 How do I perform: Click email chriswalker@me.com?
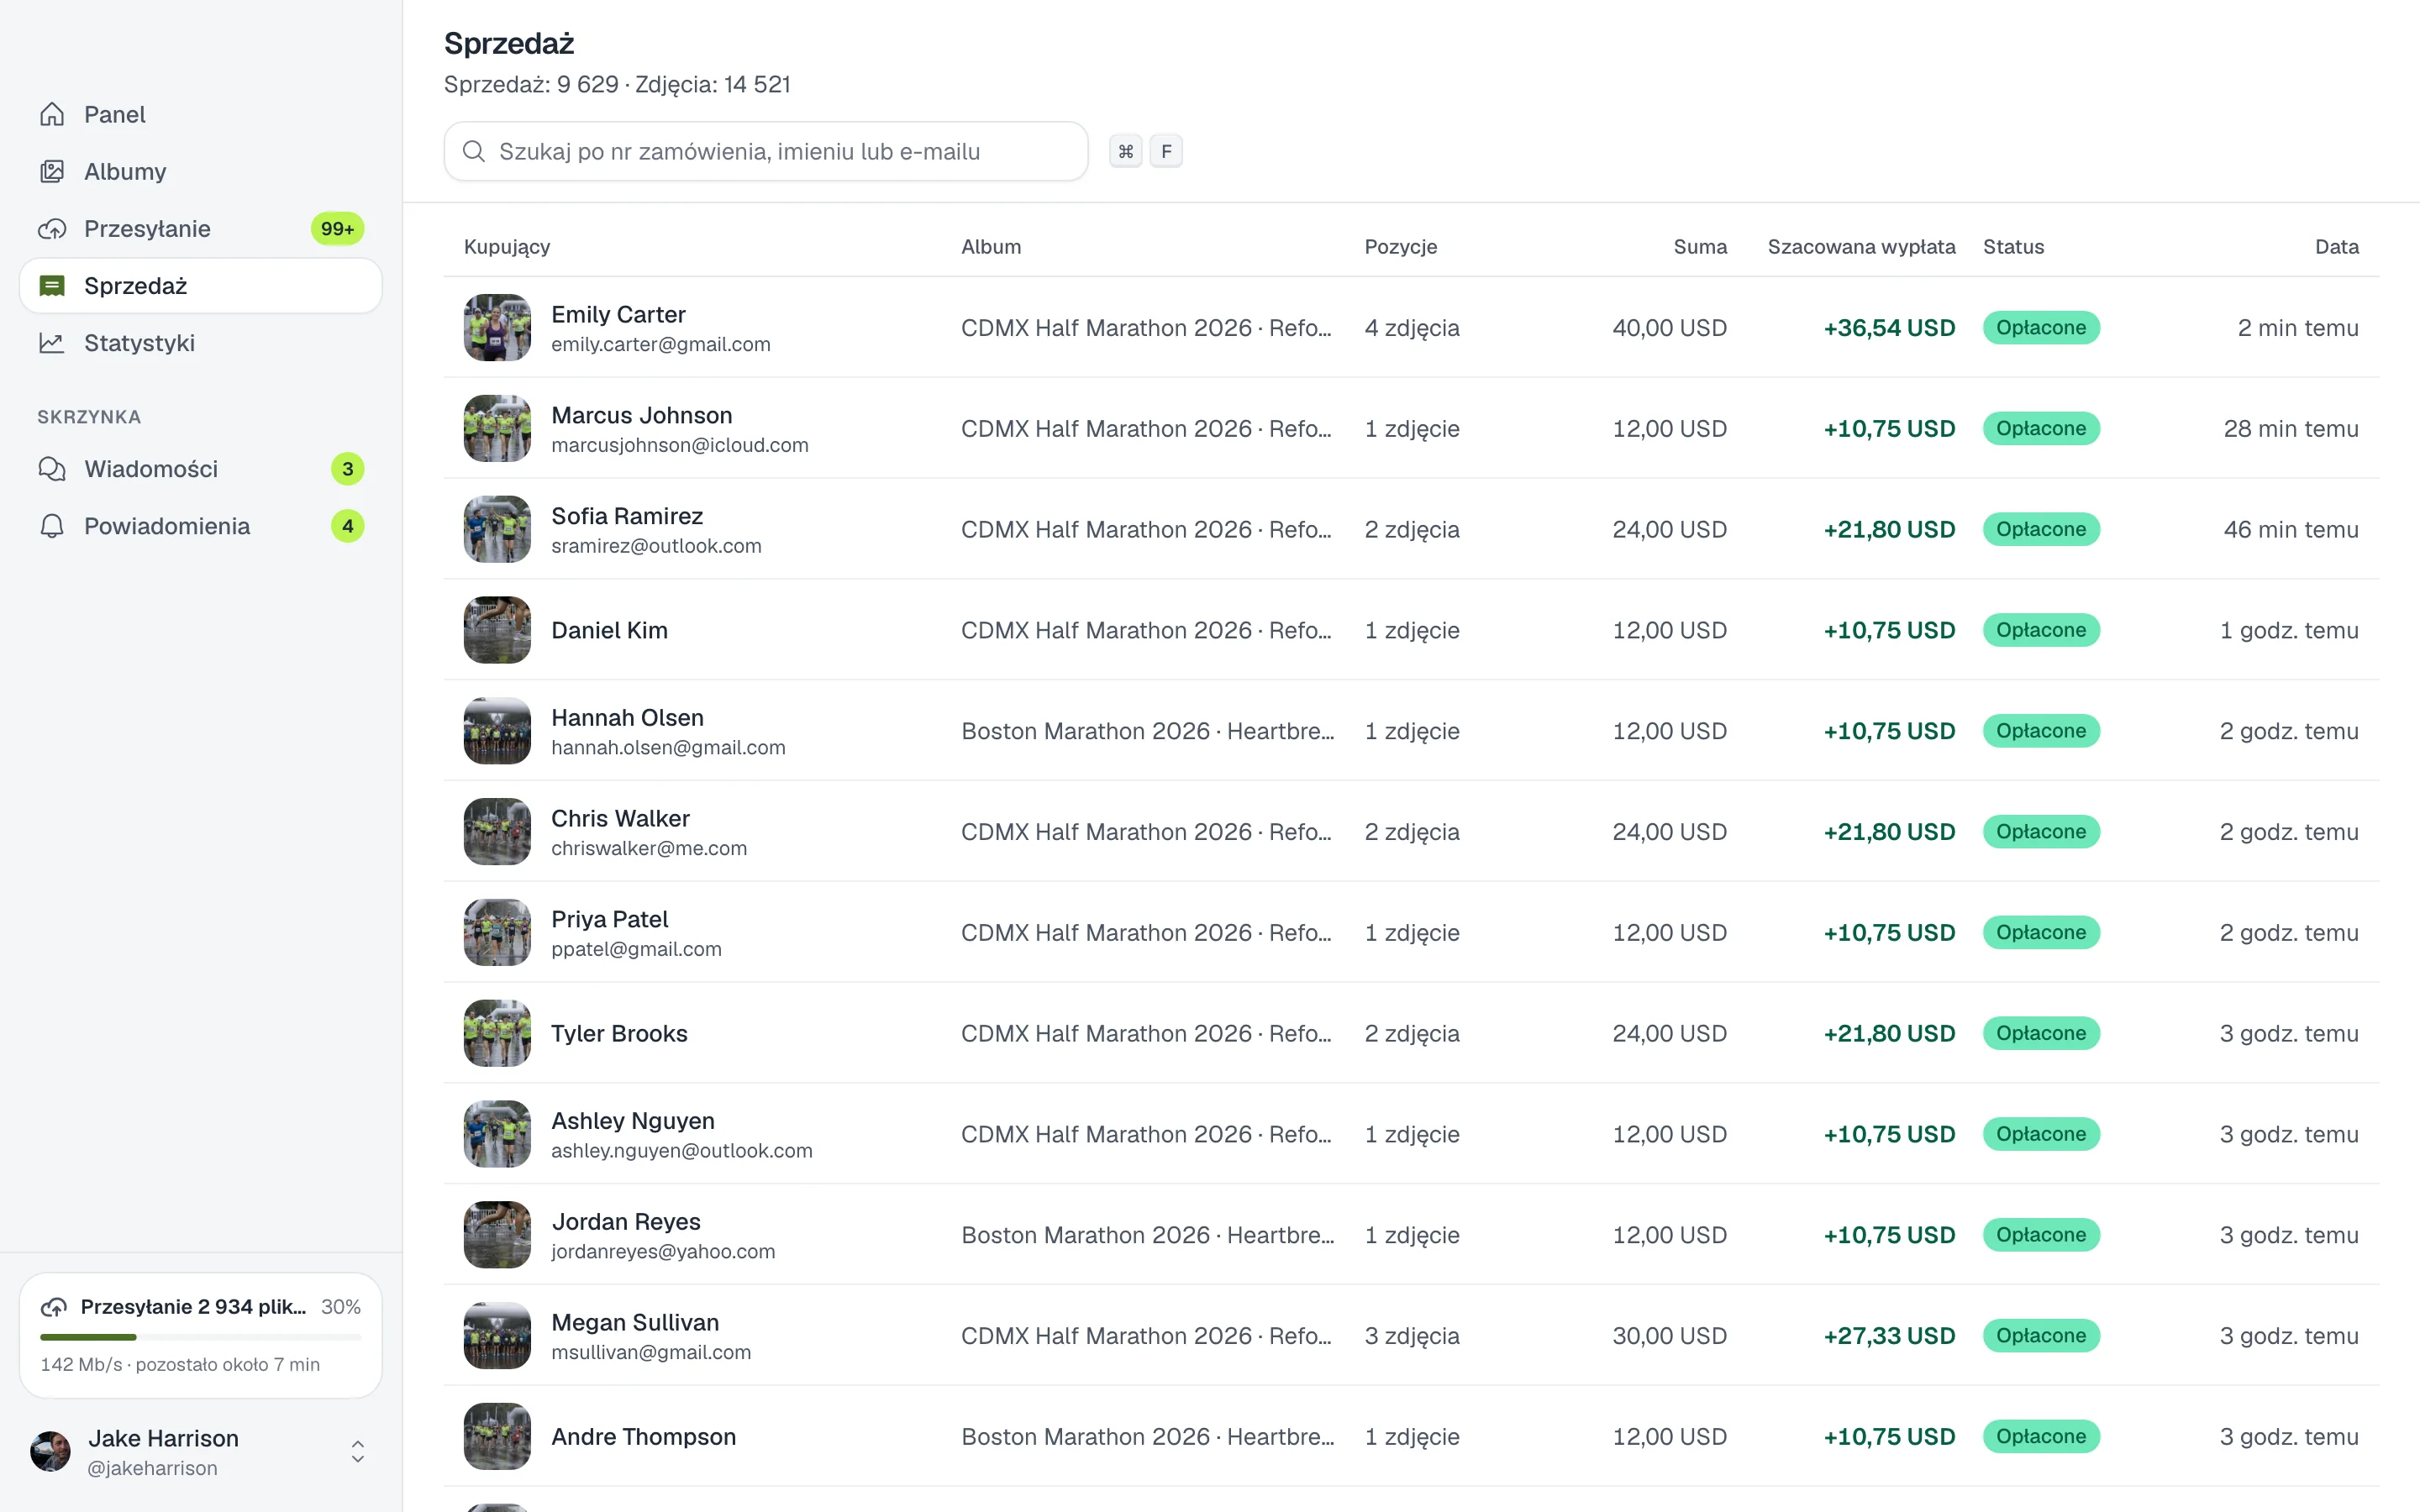[x=649, y=848]
